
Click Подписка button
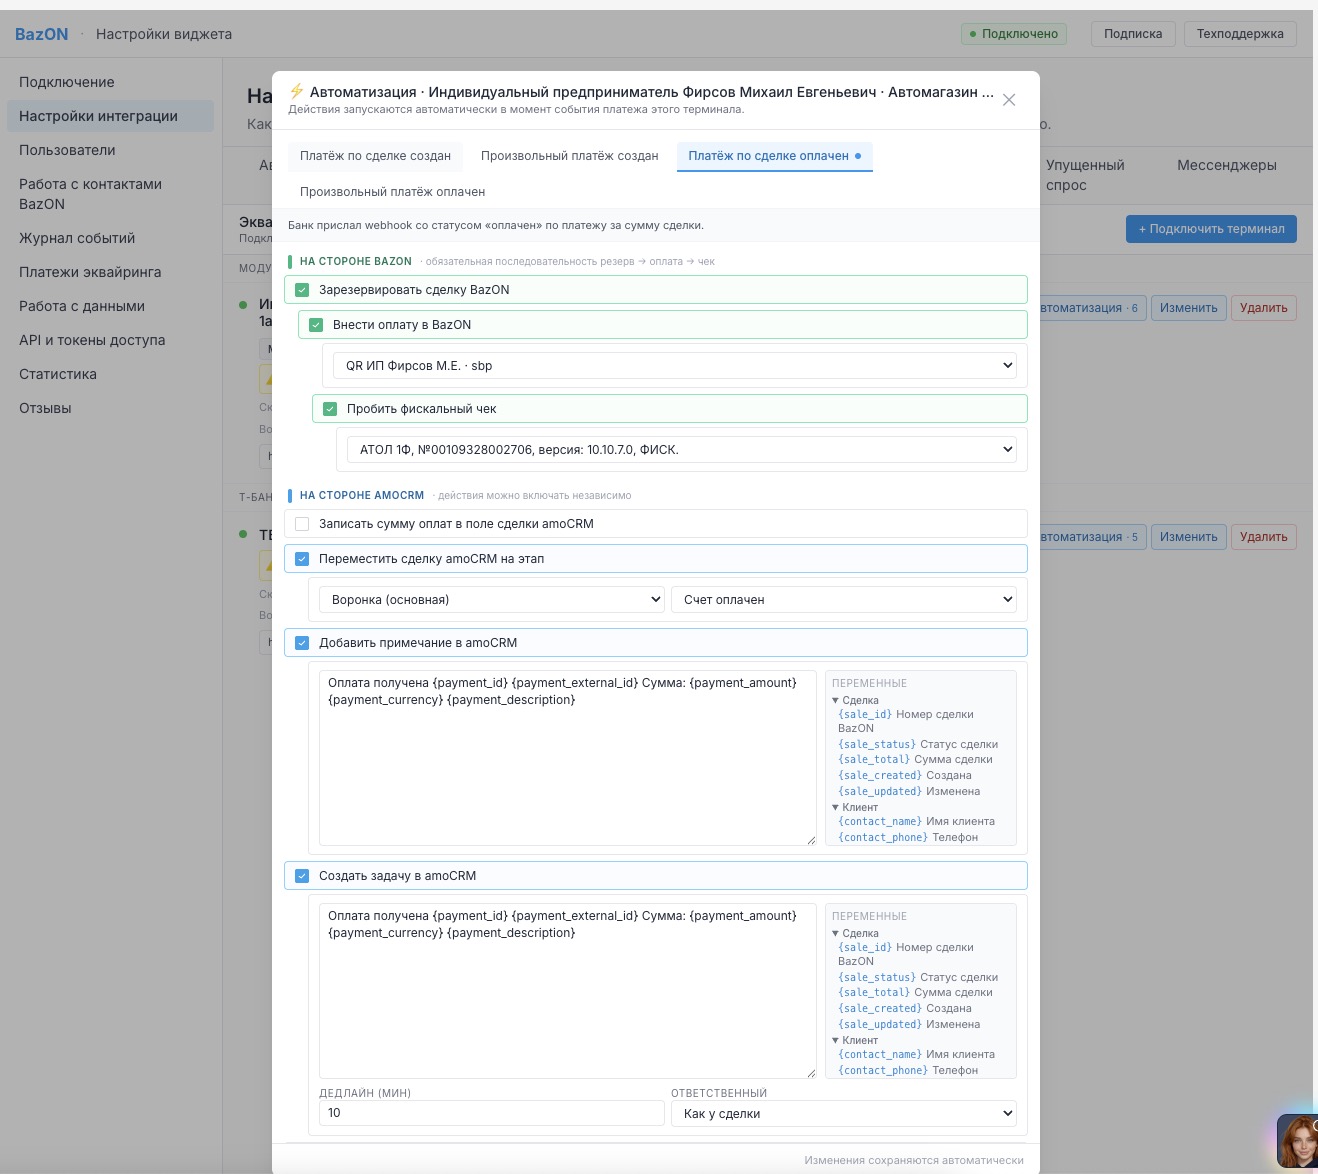pyautogui.click(x=1133, y=34)
